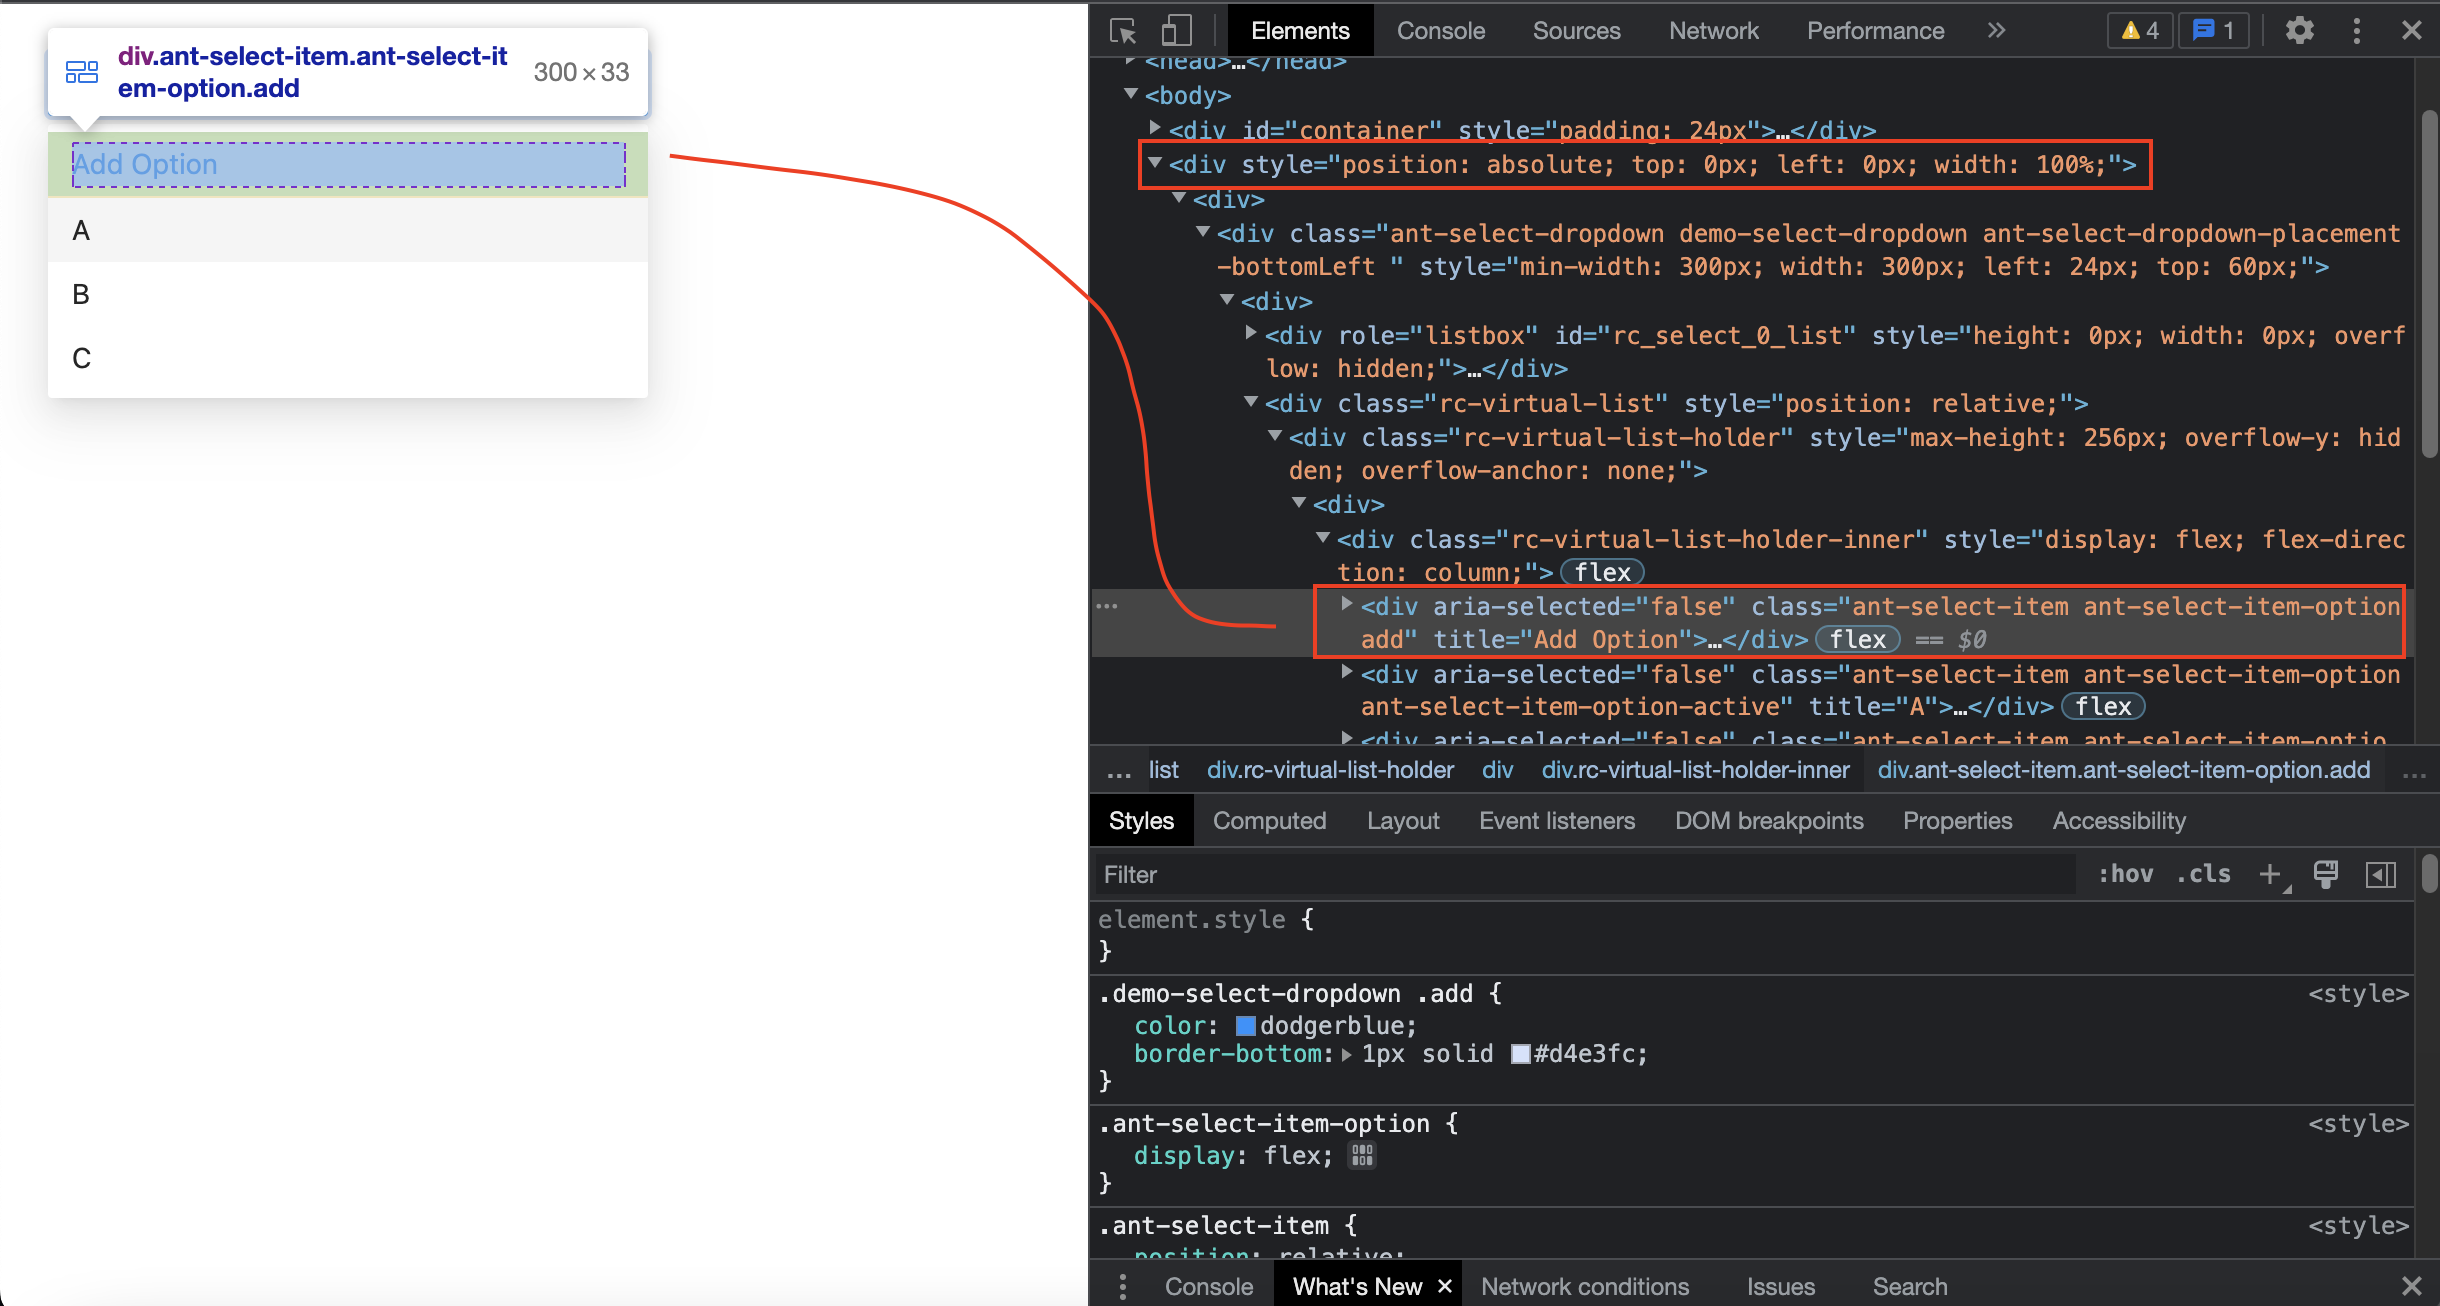Collapse the body element node
Viewport: 2440px width, 1306px height.
[1131, 94]
